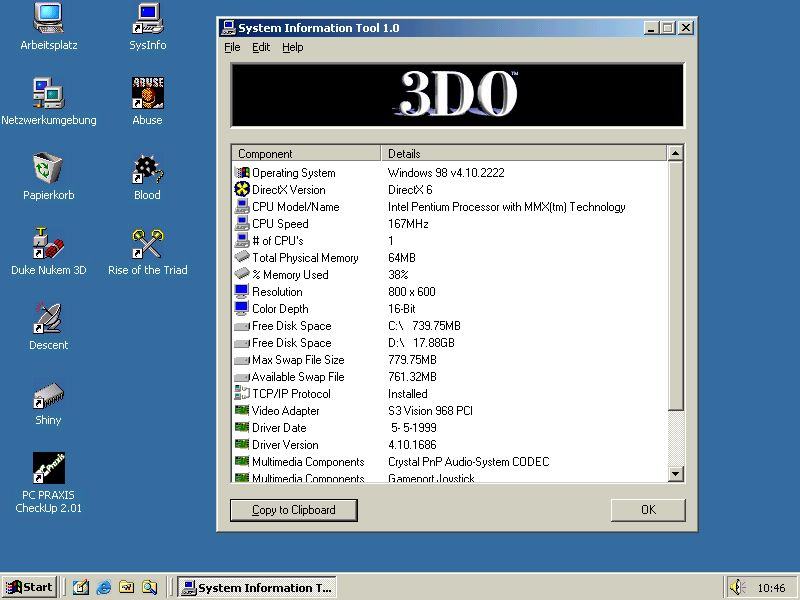Click the Descent desktop shortcut

tap(48, 326)
